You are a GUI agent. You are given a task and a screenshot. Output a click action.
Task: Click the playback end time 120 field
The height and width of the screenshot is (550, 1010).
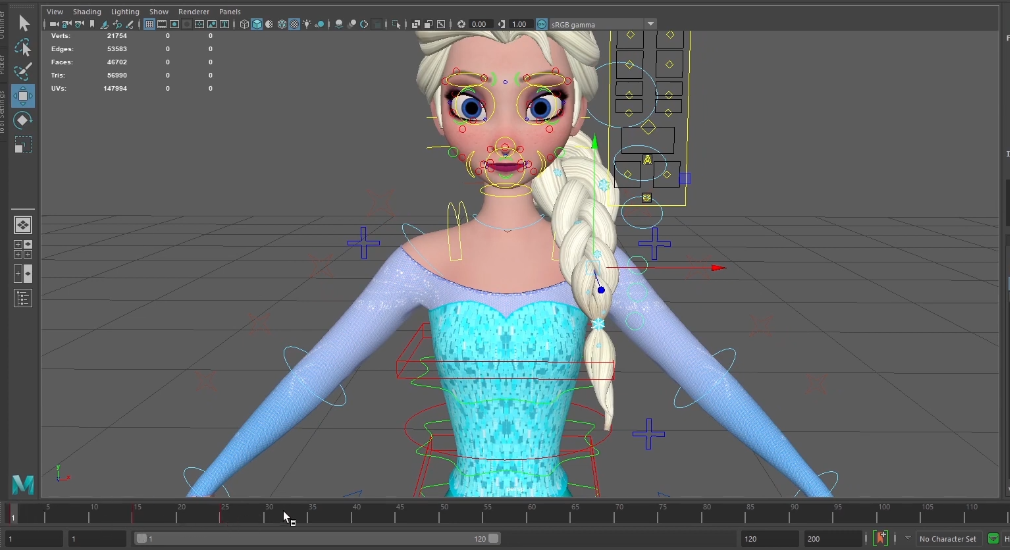click(768, 538)
